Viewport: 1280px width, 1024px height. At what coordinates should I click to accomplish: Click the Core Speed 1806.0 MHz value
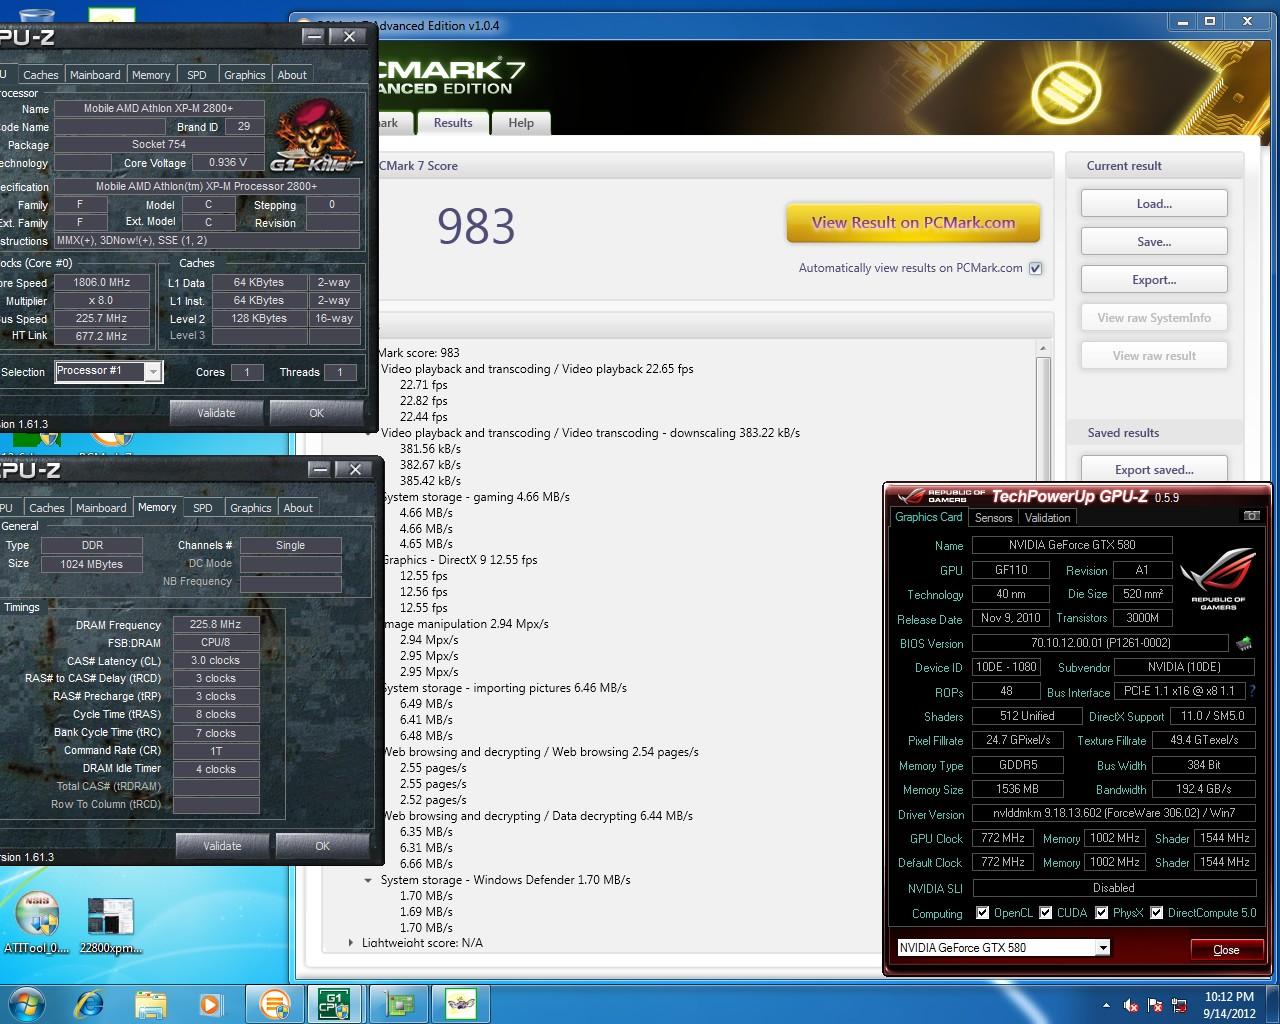(102, 282)
